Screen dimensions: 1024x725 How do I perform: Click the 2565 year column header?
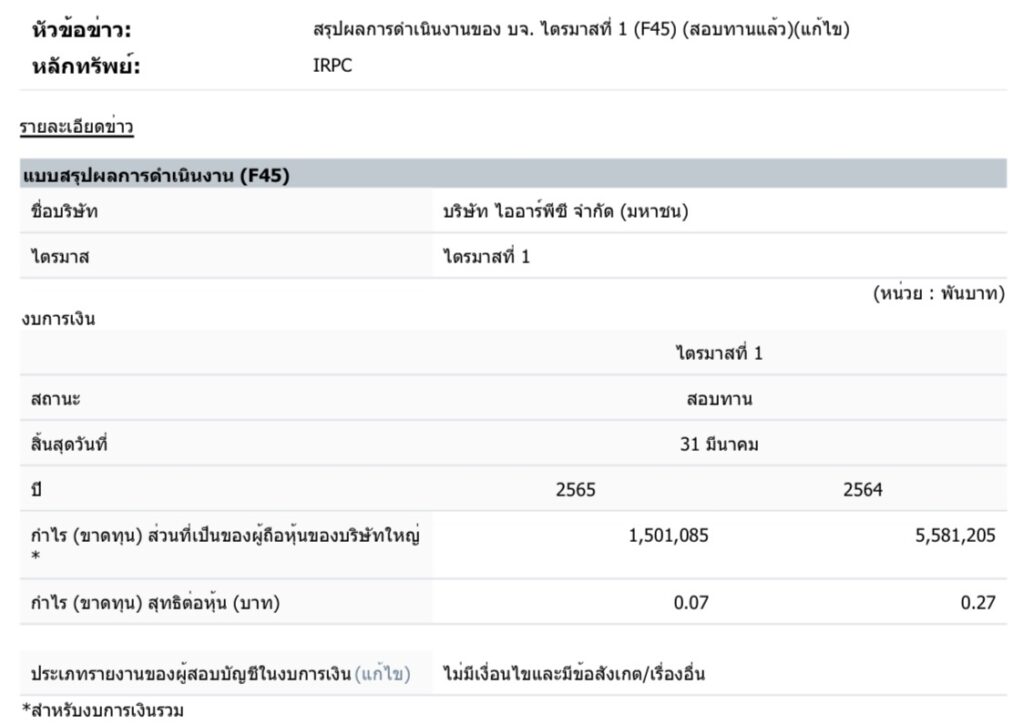[575, 489]
